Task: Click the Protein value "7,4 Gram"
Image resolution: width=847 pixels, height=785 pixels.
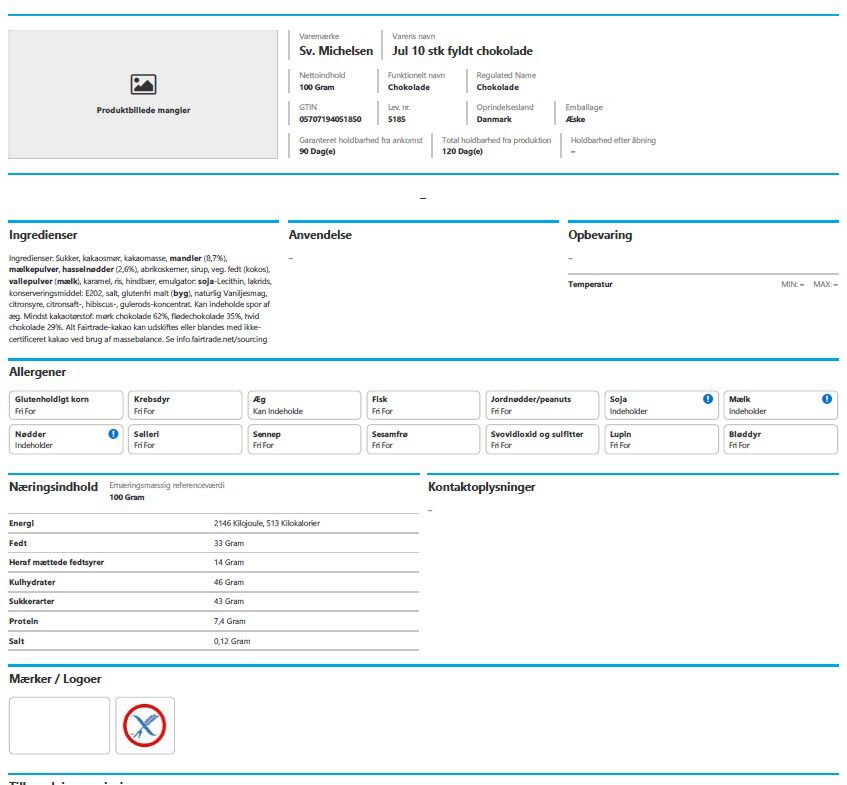Action: pyautogui.click(x=230, y=621)
